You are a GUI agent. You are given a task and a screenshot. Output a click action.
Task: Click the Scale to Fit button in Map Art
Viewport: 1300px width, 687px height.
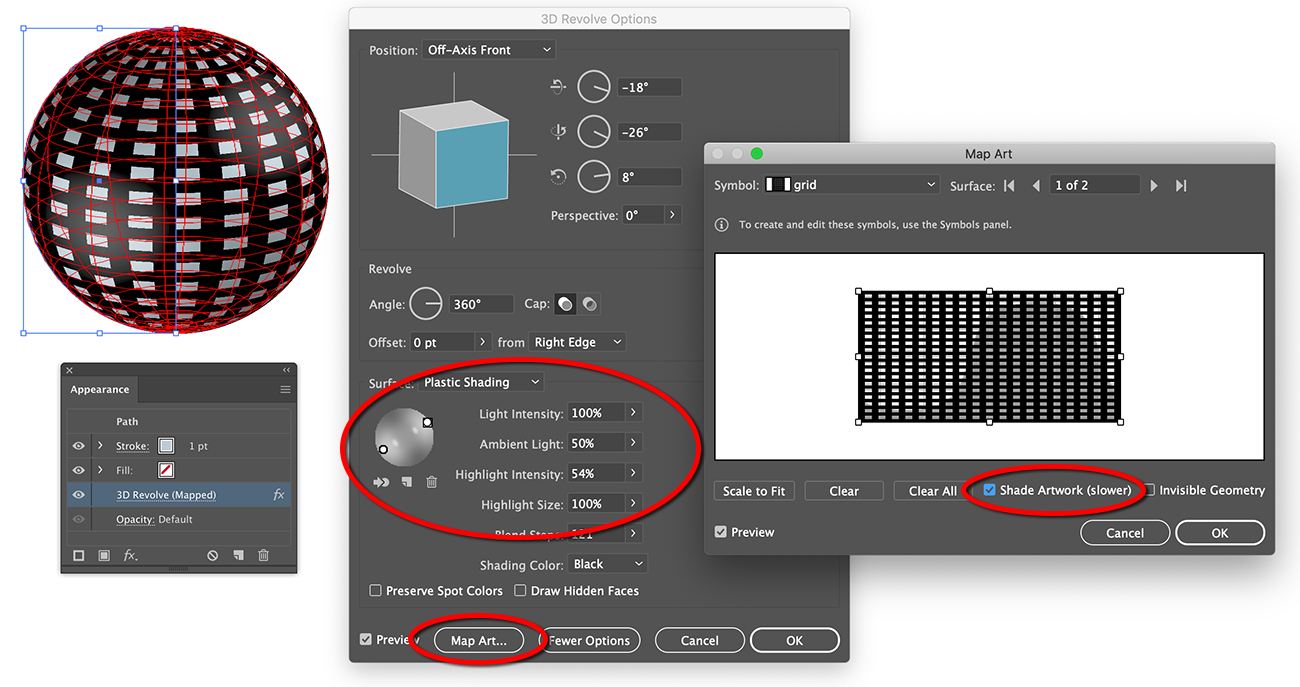(754, 490)
